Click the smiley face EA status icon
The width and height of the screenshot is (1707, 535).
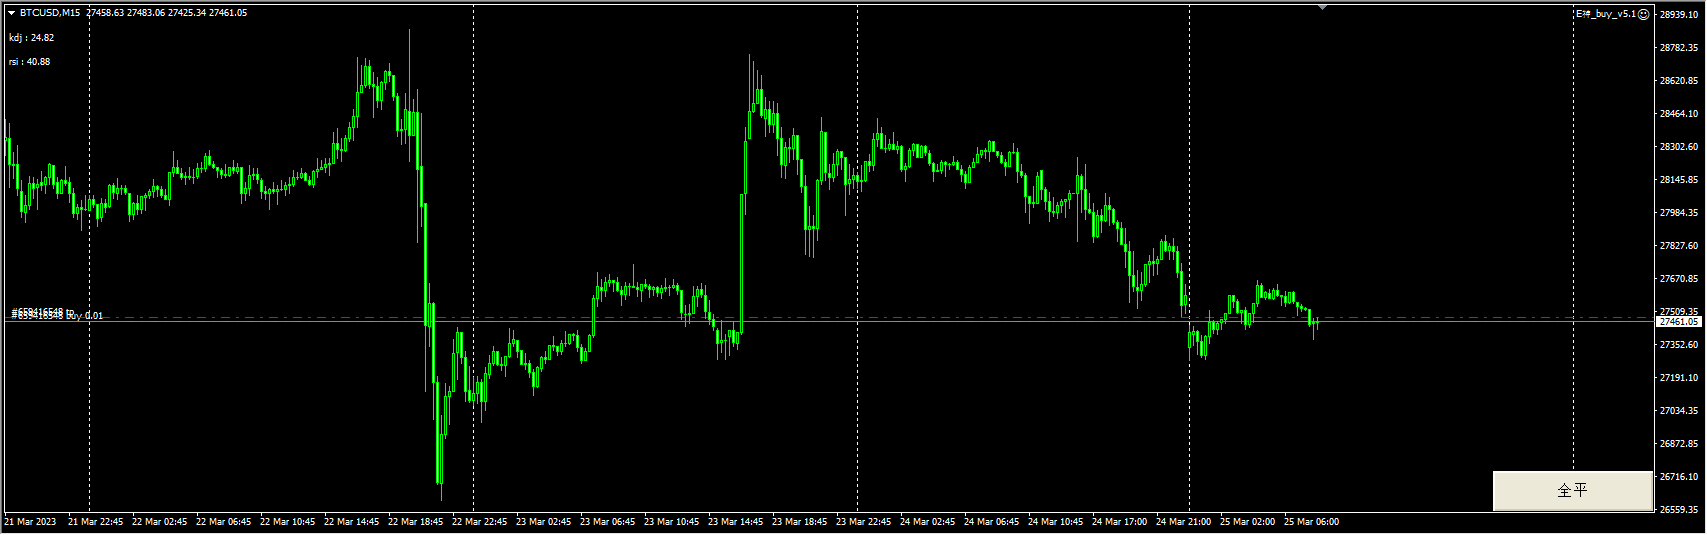click(1644, 14)
